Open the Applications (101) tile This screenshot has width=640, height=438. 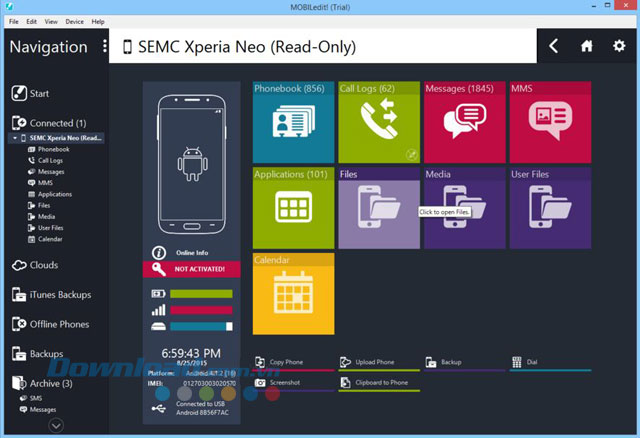(293, 208)
